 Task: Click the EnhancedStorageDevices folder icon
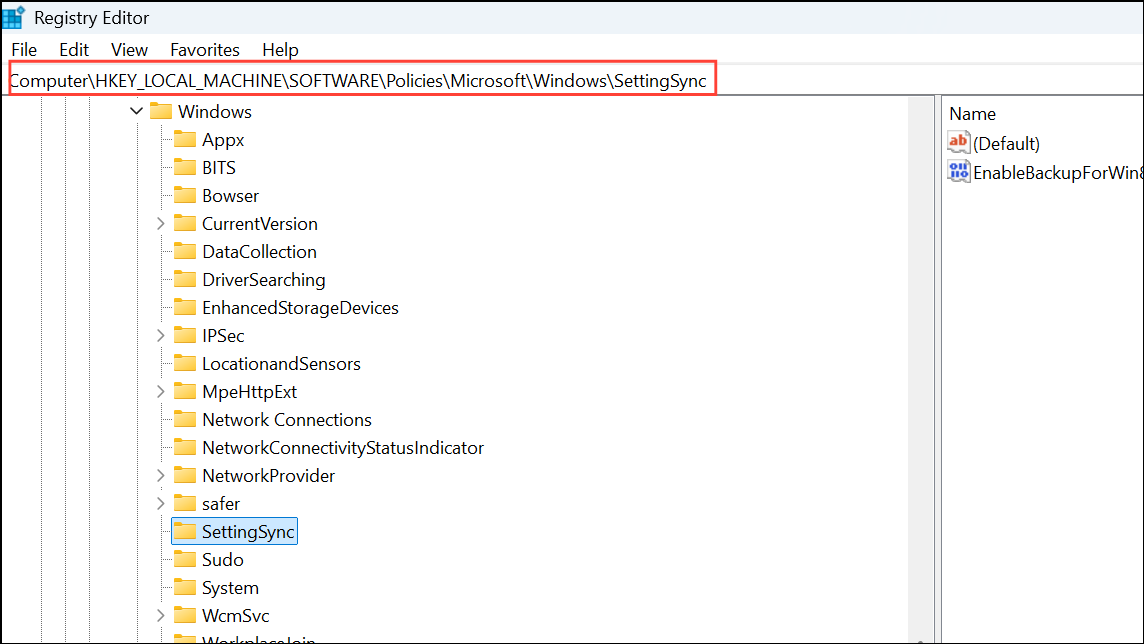tap(185, 307)
